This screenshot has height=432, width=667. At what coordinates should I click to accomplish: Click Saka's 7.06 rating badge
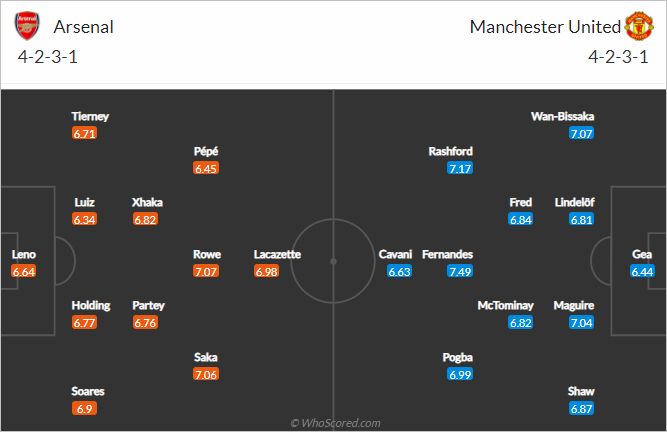pos(206,374)
